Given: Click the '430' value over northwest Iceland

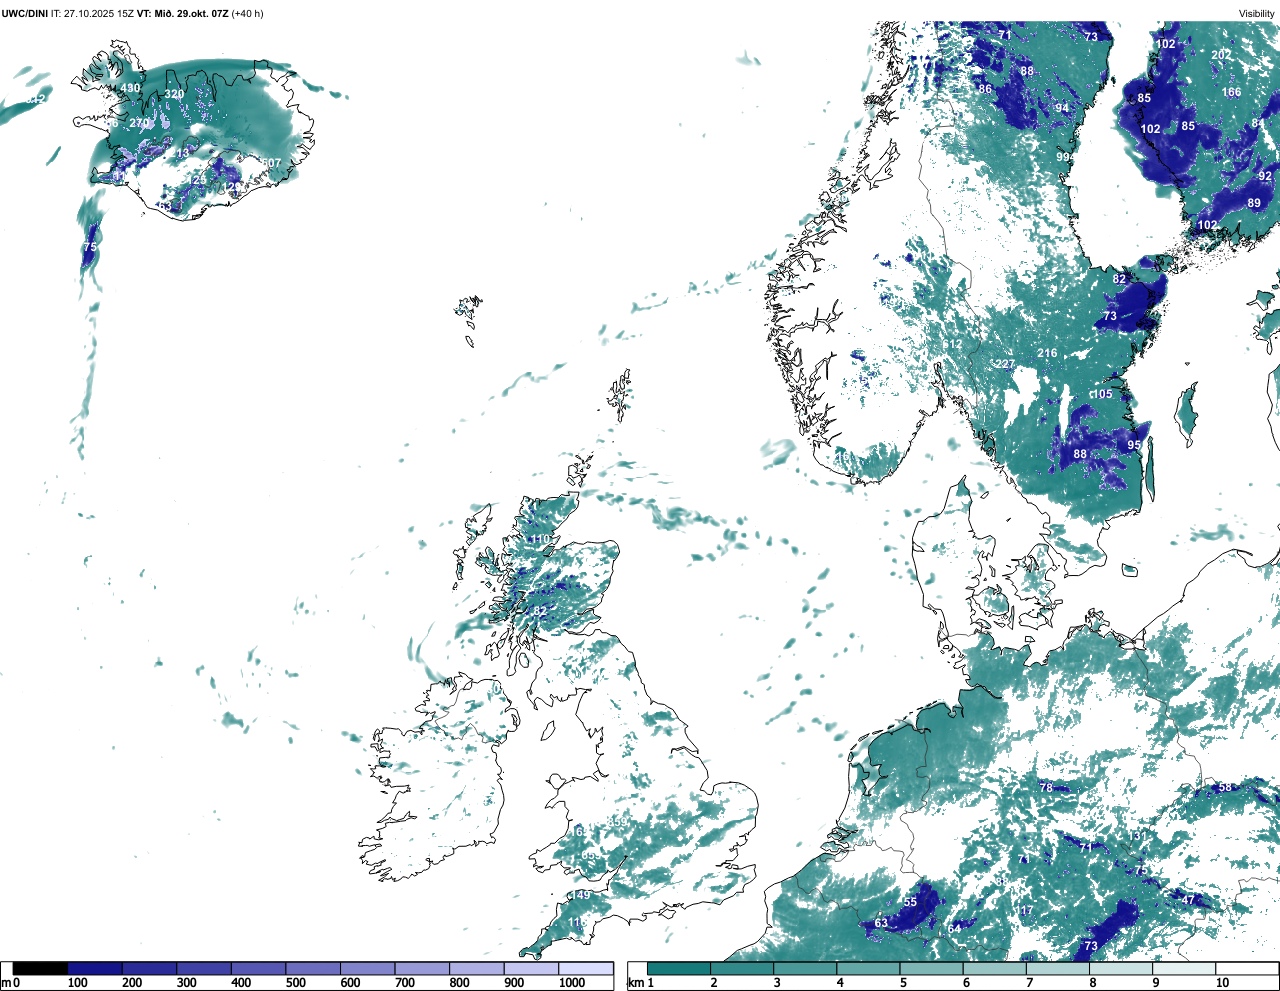Looking at the screenshot, I should click(130, 88).
